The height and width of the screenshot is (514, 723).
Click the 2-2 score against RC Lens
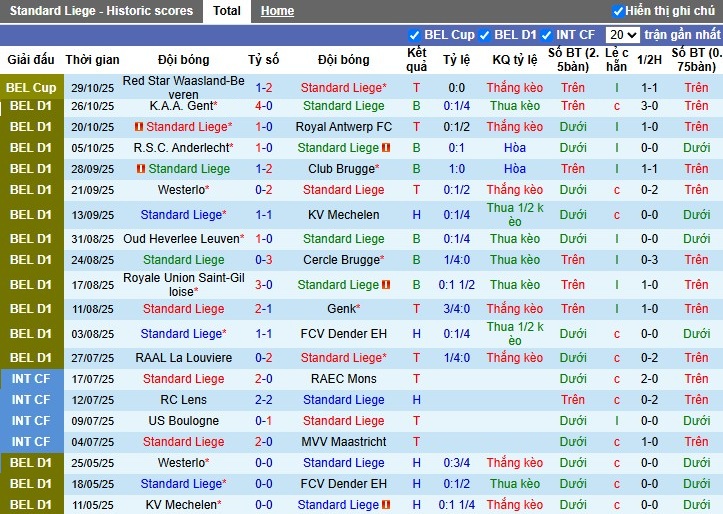[x=264, y=400]
